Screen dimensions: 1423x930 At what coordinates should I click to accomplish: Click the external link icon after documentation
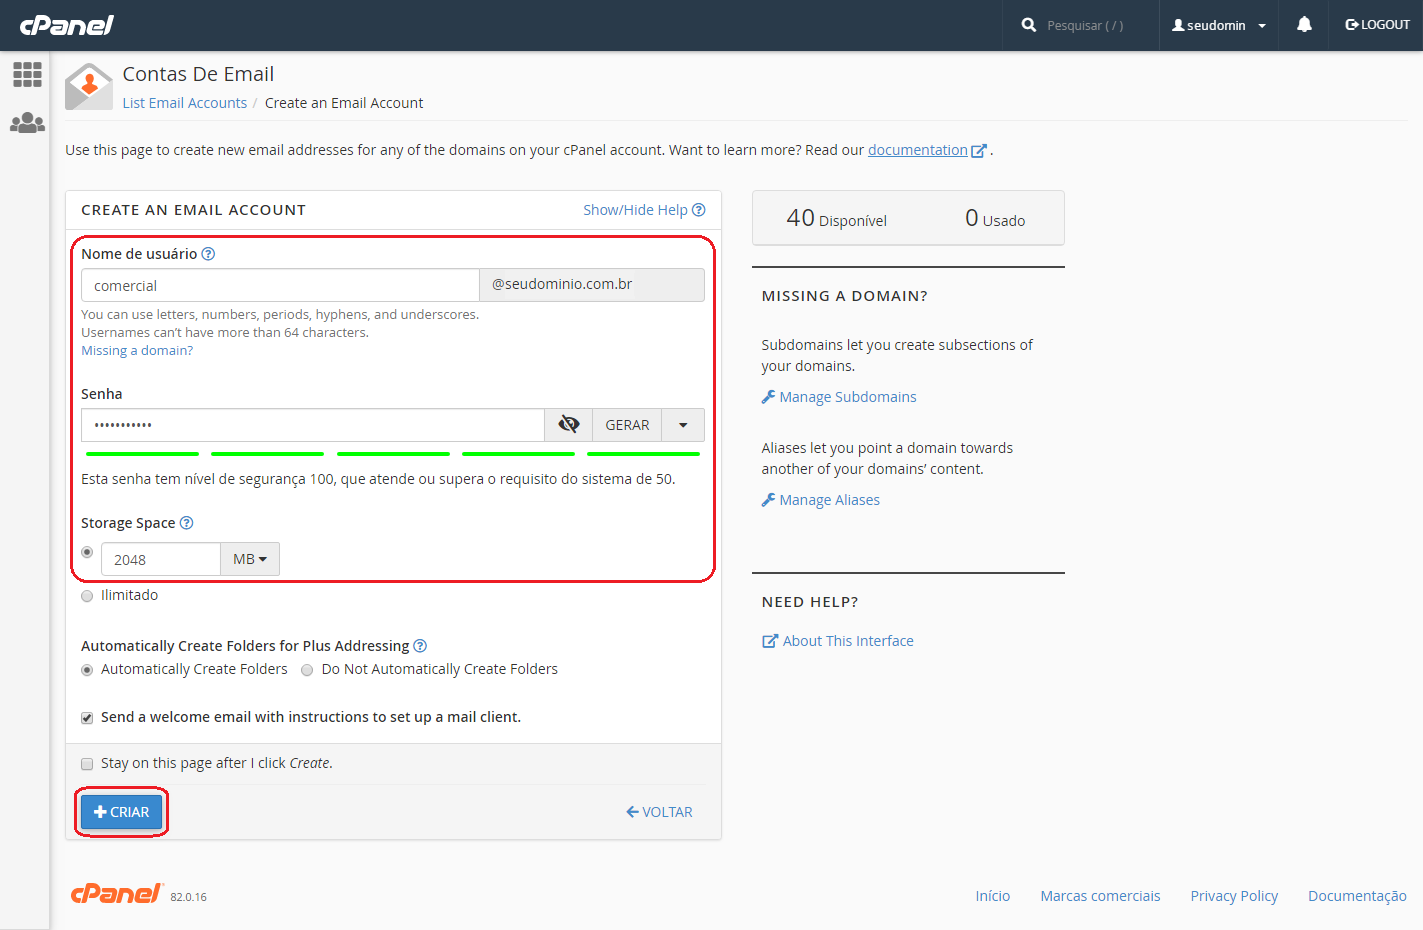click(x=979, y=151)
